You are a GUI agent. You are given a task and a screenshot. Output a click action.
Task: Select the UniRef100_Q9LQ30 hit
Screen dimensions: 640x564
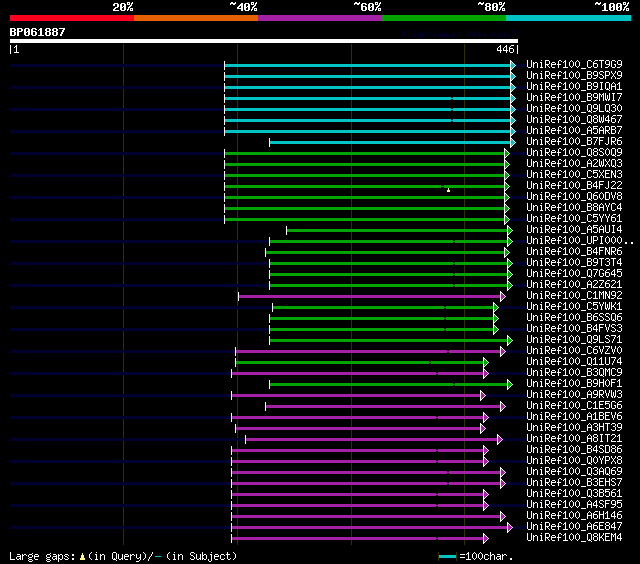coord(574,109)
